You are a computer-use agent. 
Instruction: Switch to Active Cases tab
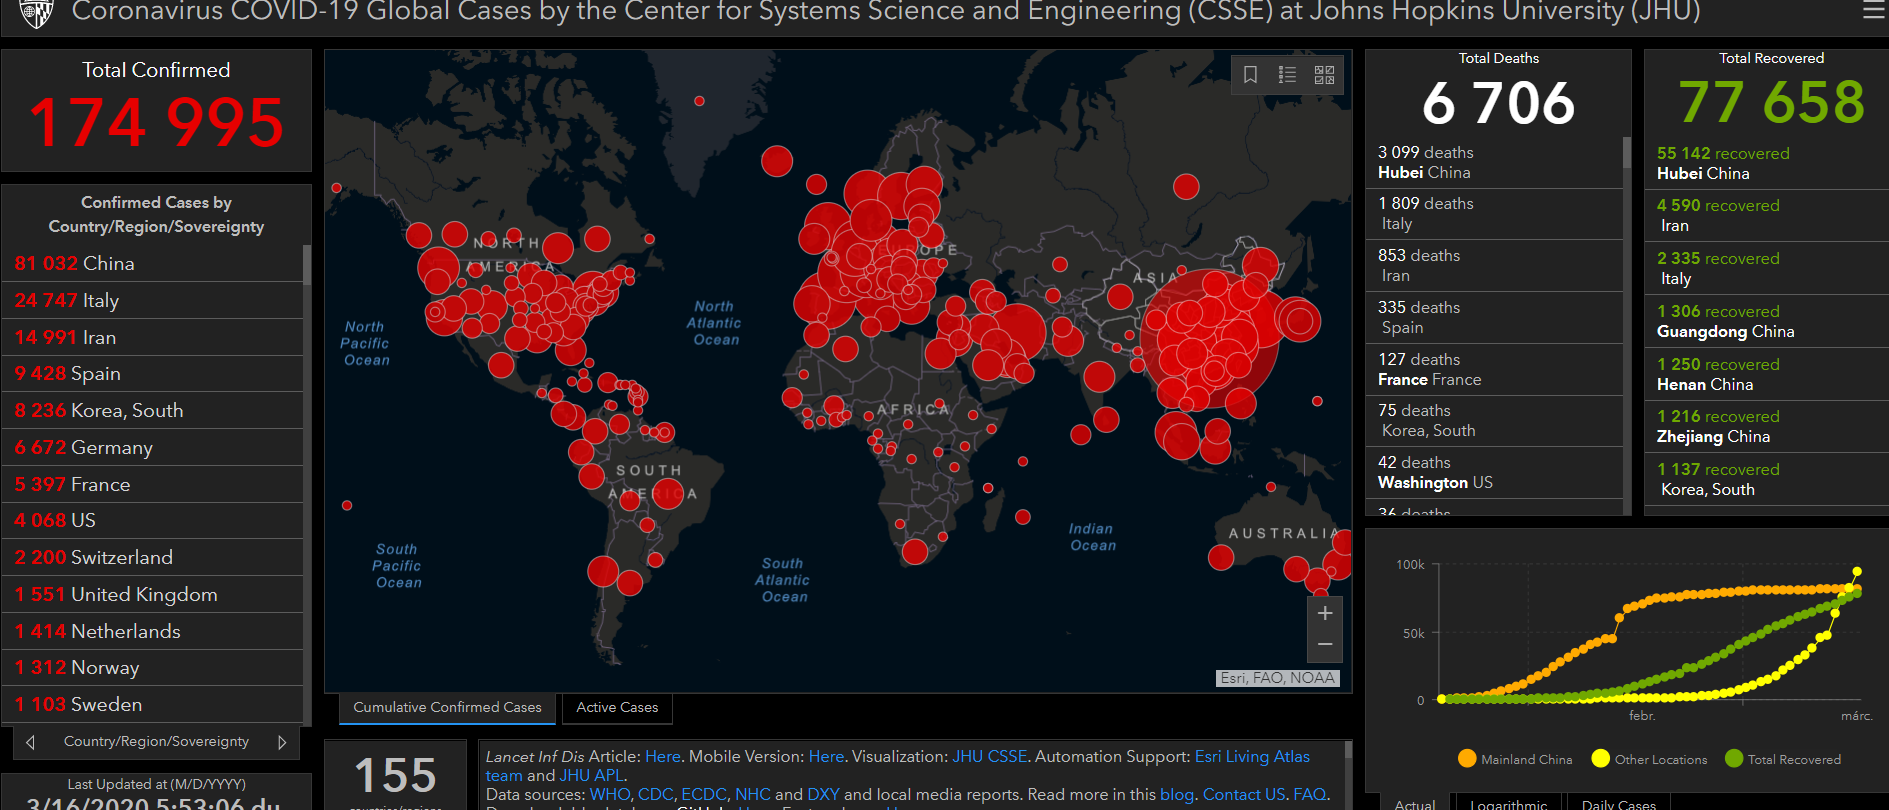pyautogui.click(x=617, y=708)
